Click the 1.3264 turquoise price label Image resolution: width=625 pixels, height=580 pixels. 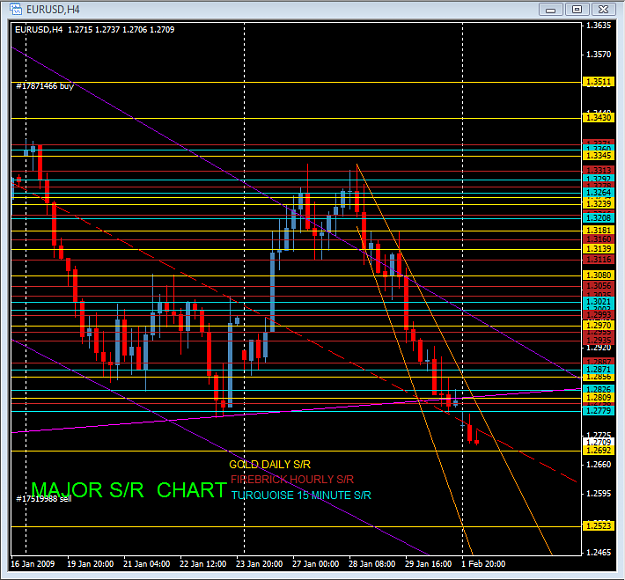[598, 193]
